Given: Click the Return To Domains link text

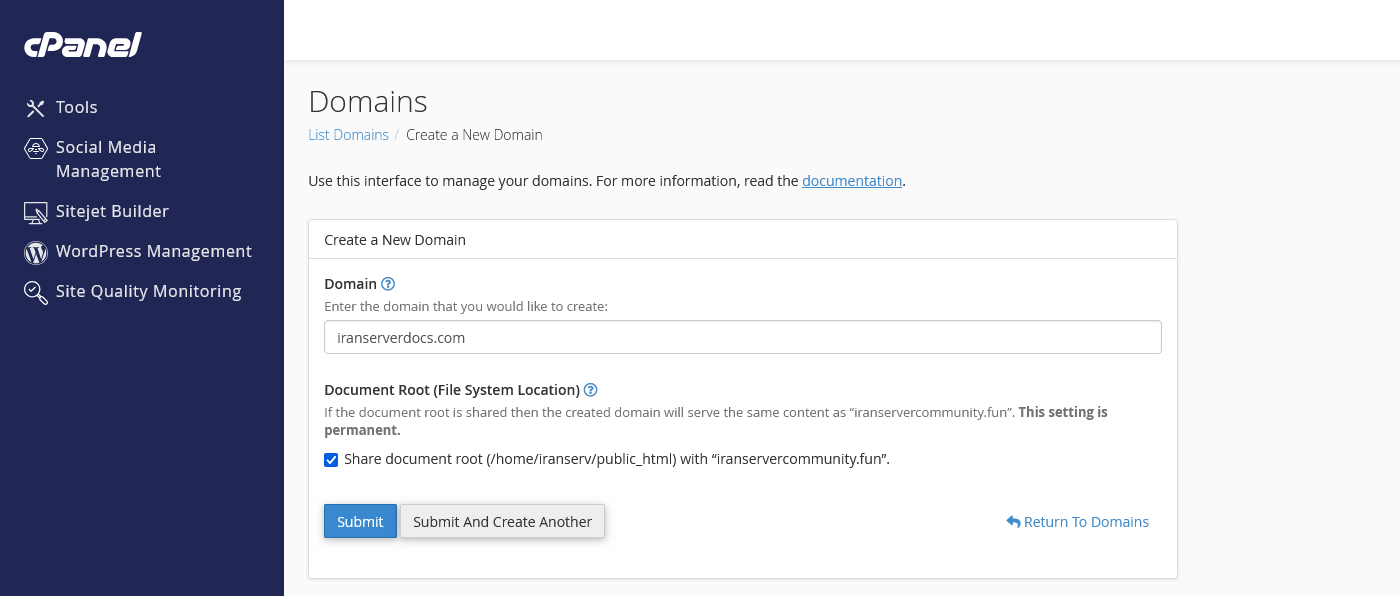Looking at the screenshot, I should [x=1086, y=522].
